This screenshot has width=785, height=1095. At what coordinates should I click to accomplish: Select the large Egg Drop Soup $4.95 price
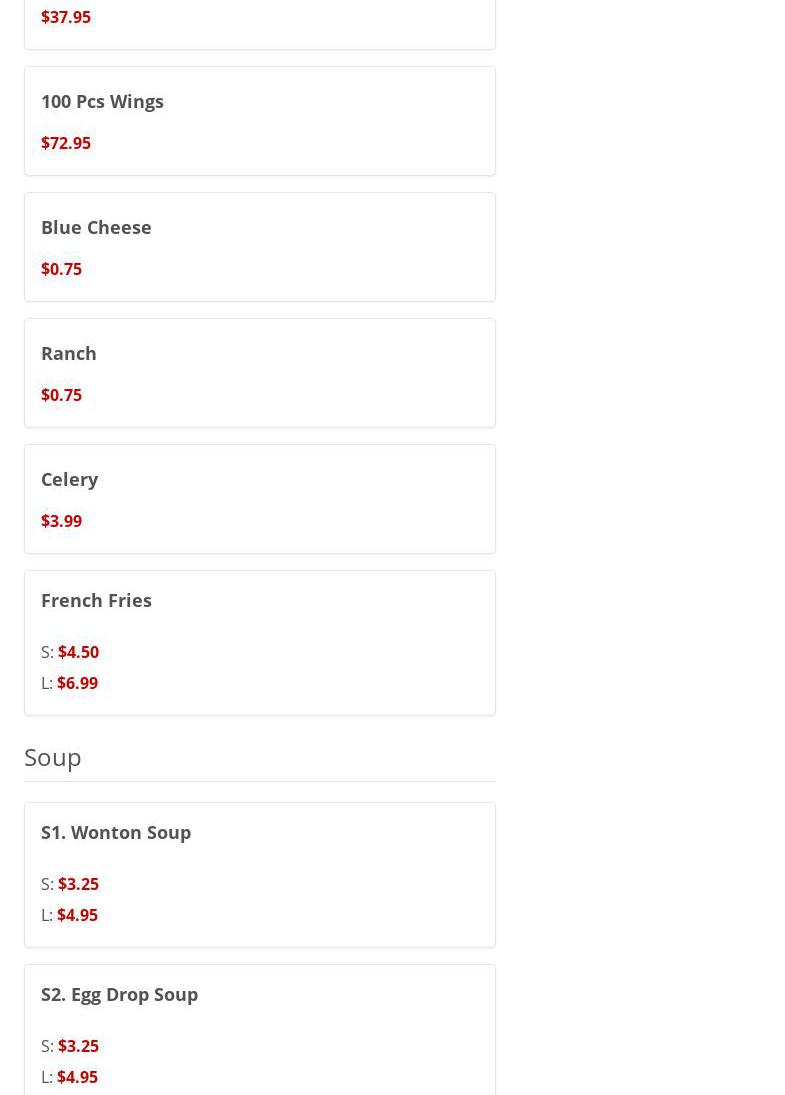[77, 1077]
